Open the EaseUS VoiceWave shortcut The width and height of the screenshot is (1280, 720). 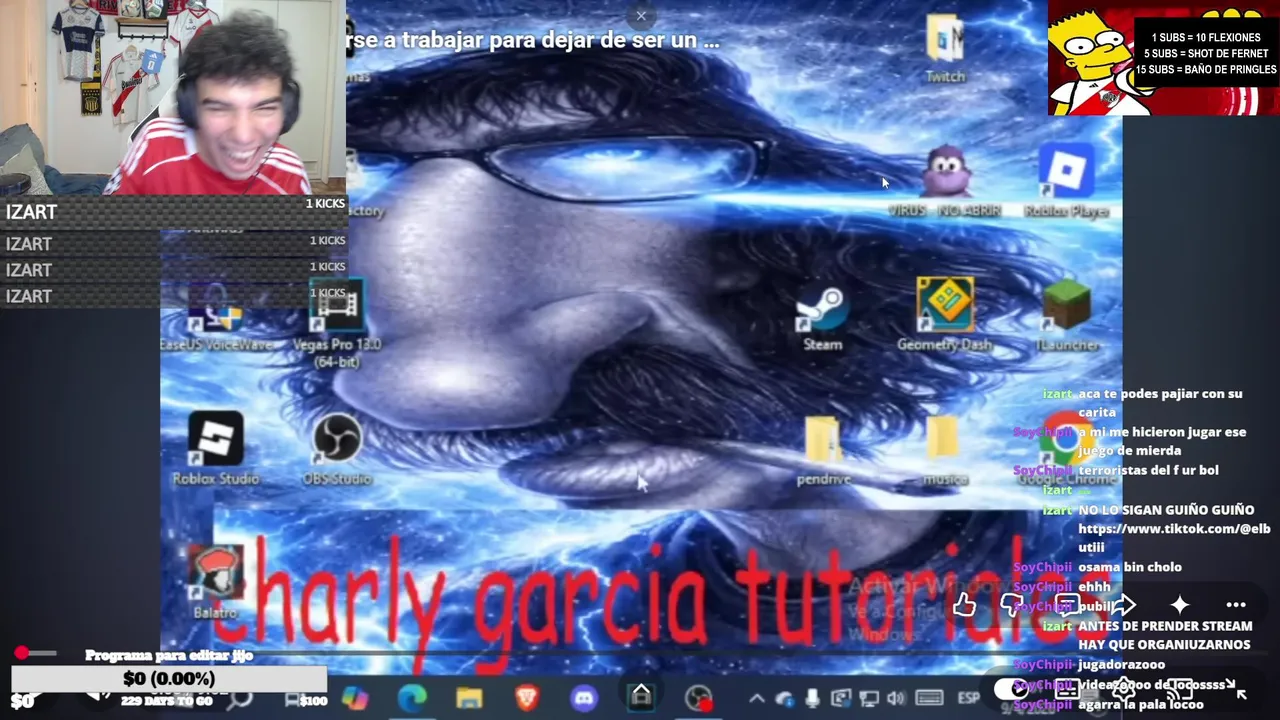(x=216, y=318)
